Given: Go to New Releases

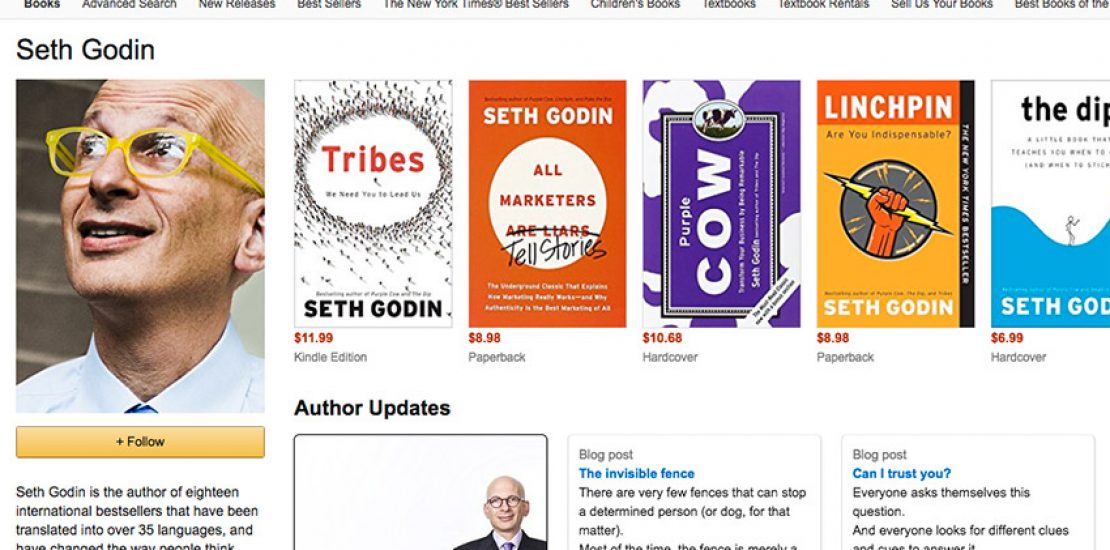Looking at the screenshot, I should coord(236,4).
